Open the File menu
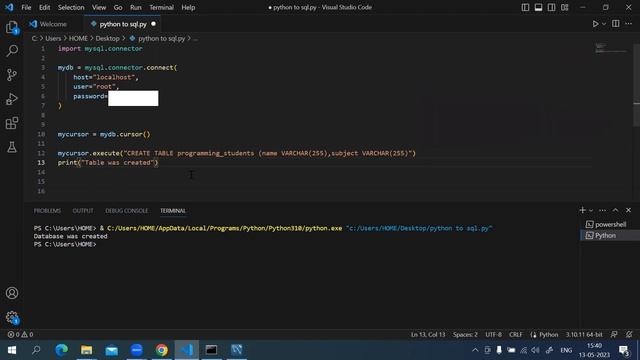 [26, 7]
